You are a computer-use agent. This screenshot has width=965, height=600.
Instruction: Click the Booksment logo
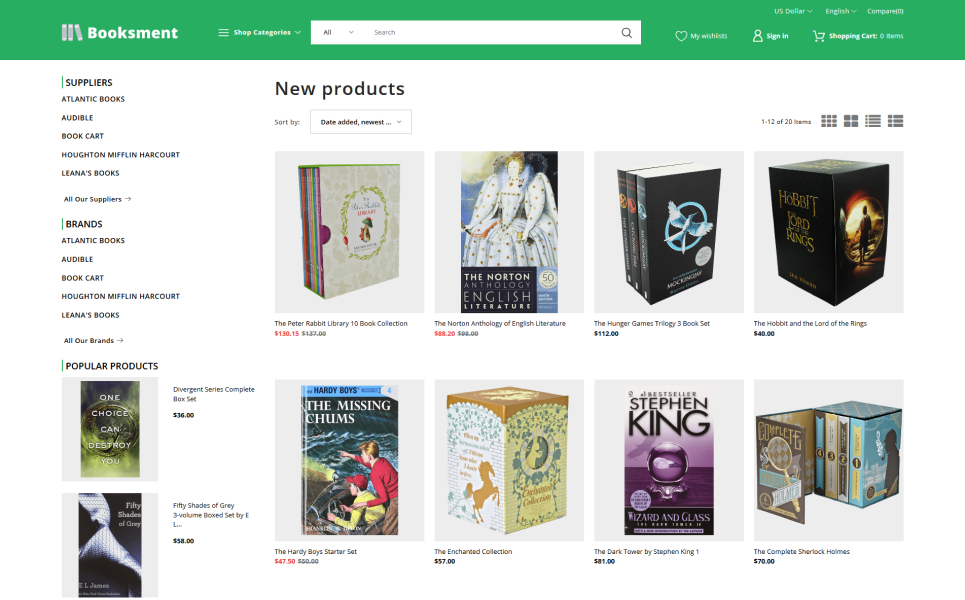119,33
